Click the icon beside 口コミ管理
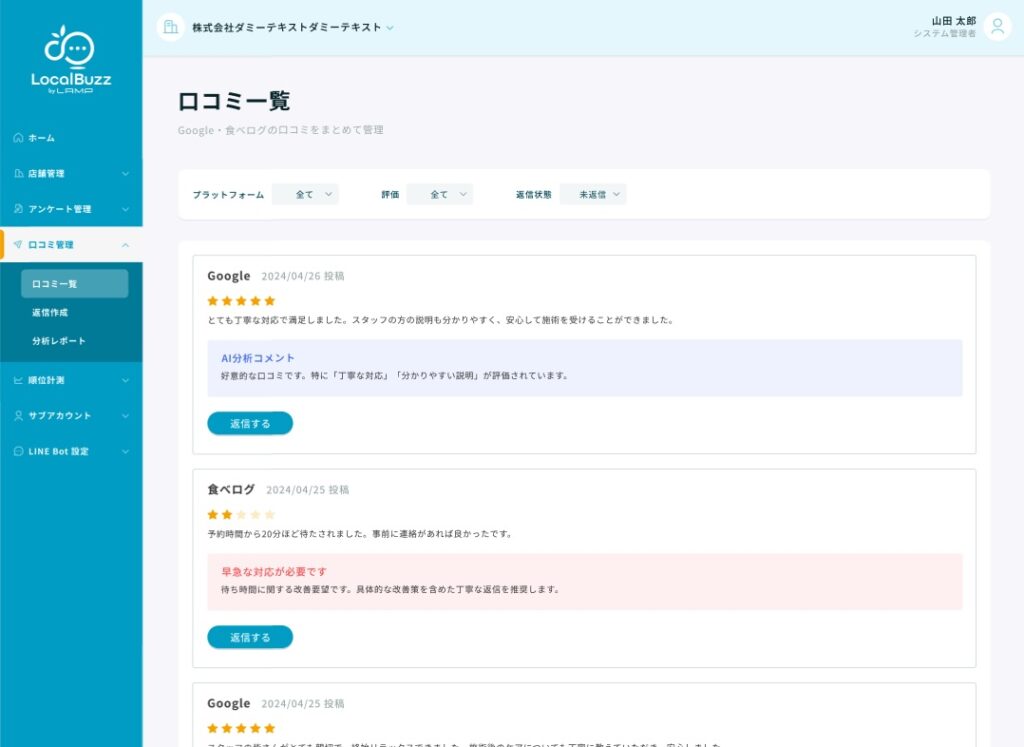 pyautogui.click(x=18, y=245)
